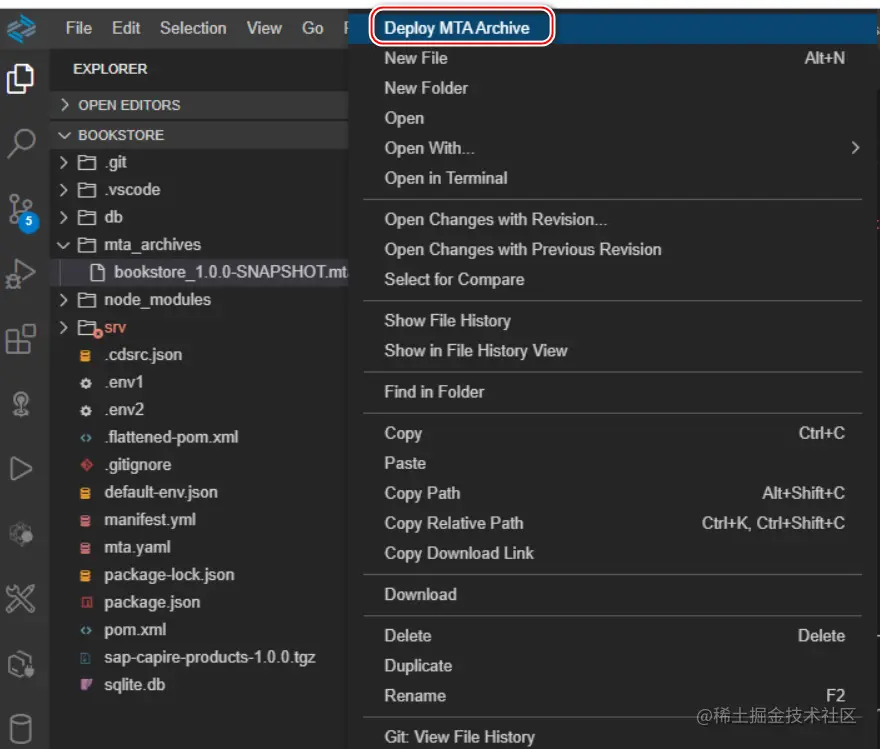Viewport: 880px width, 749px height.
Task: Click the SAP Business Application Studio logo
Action: [x=22, y=28]
